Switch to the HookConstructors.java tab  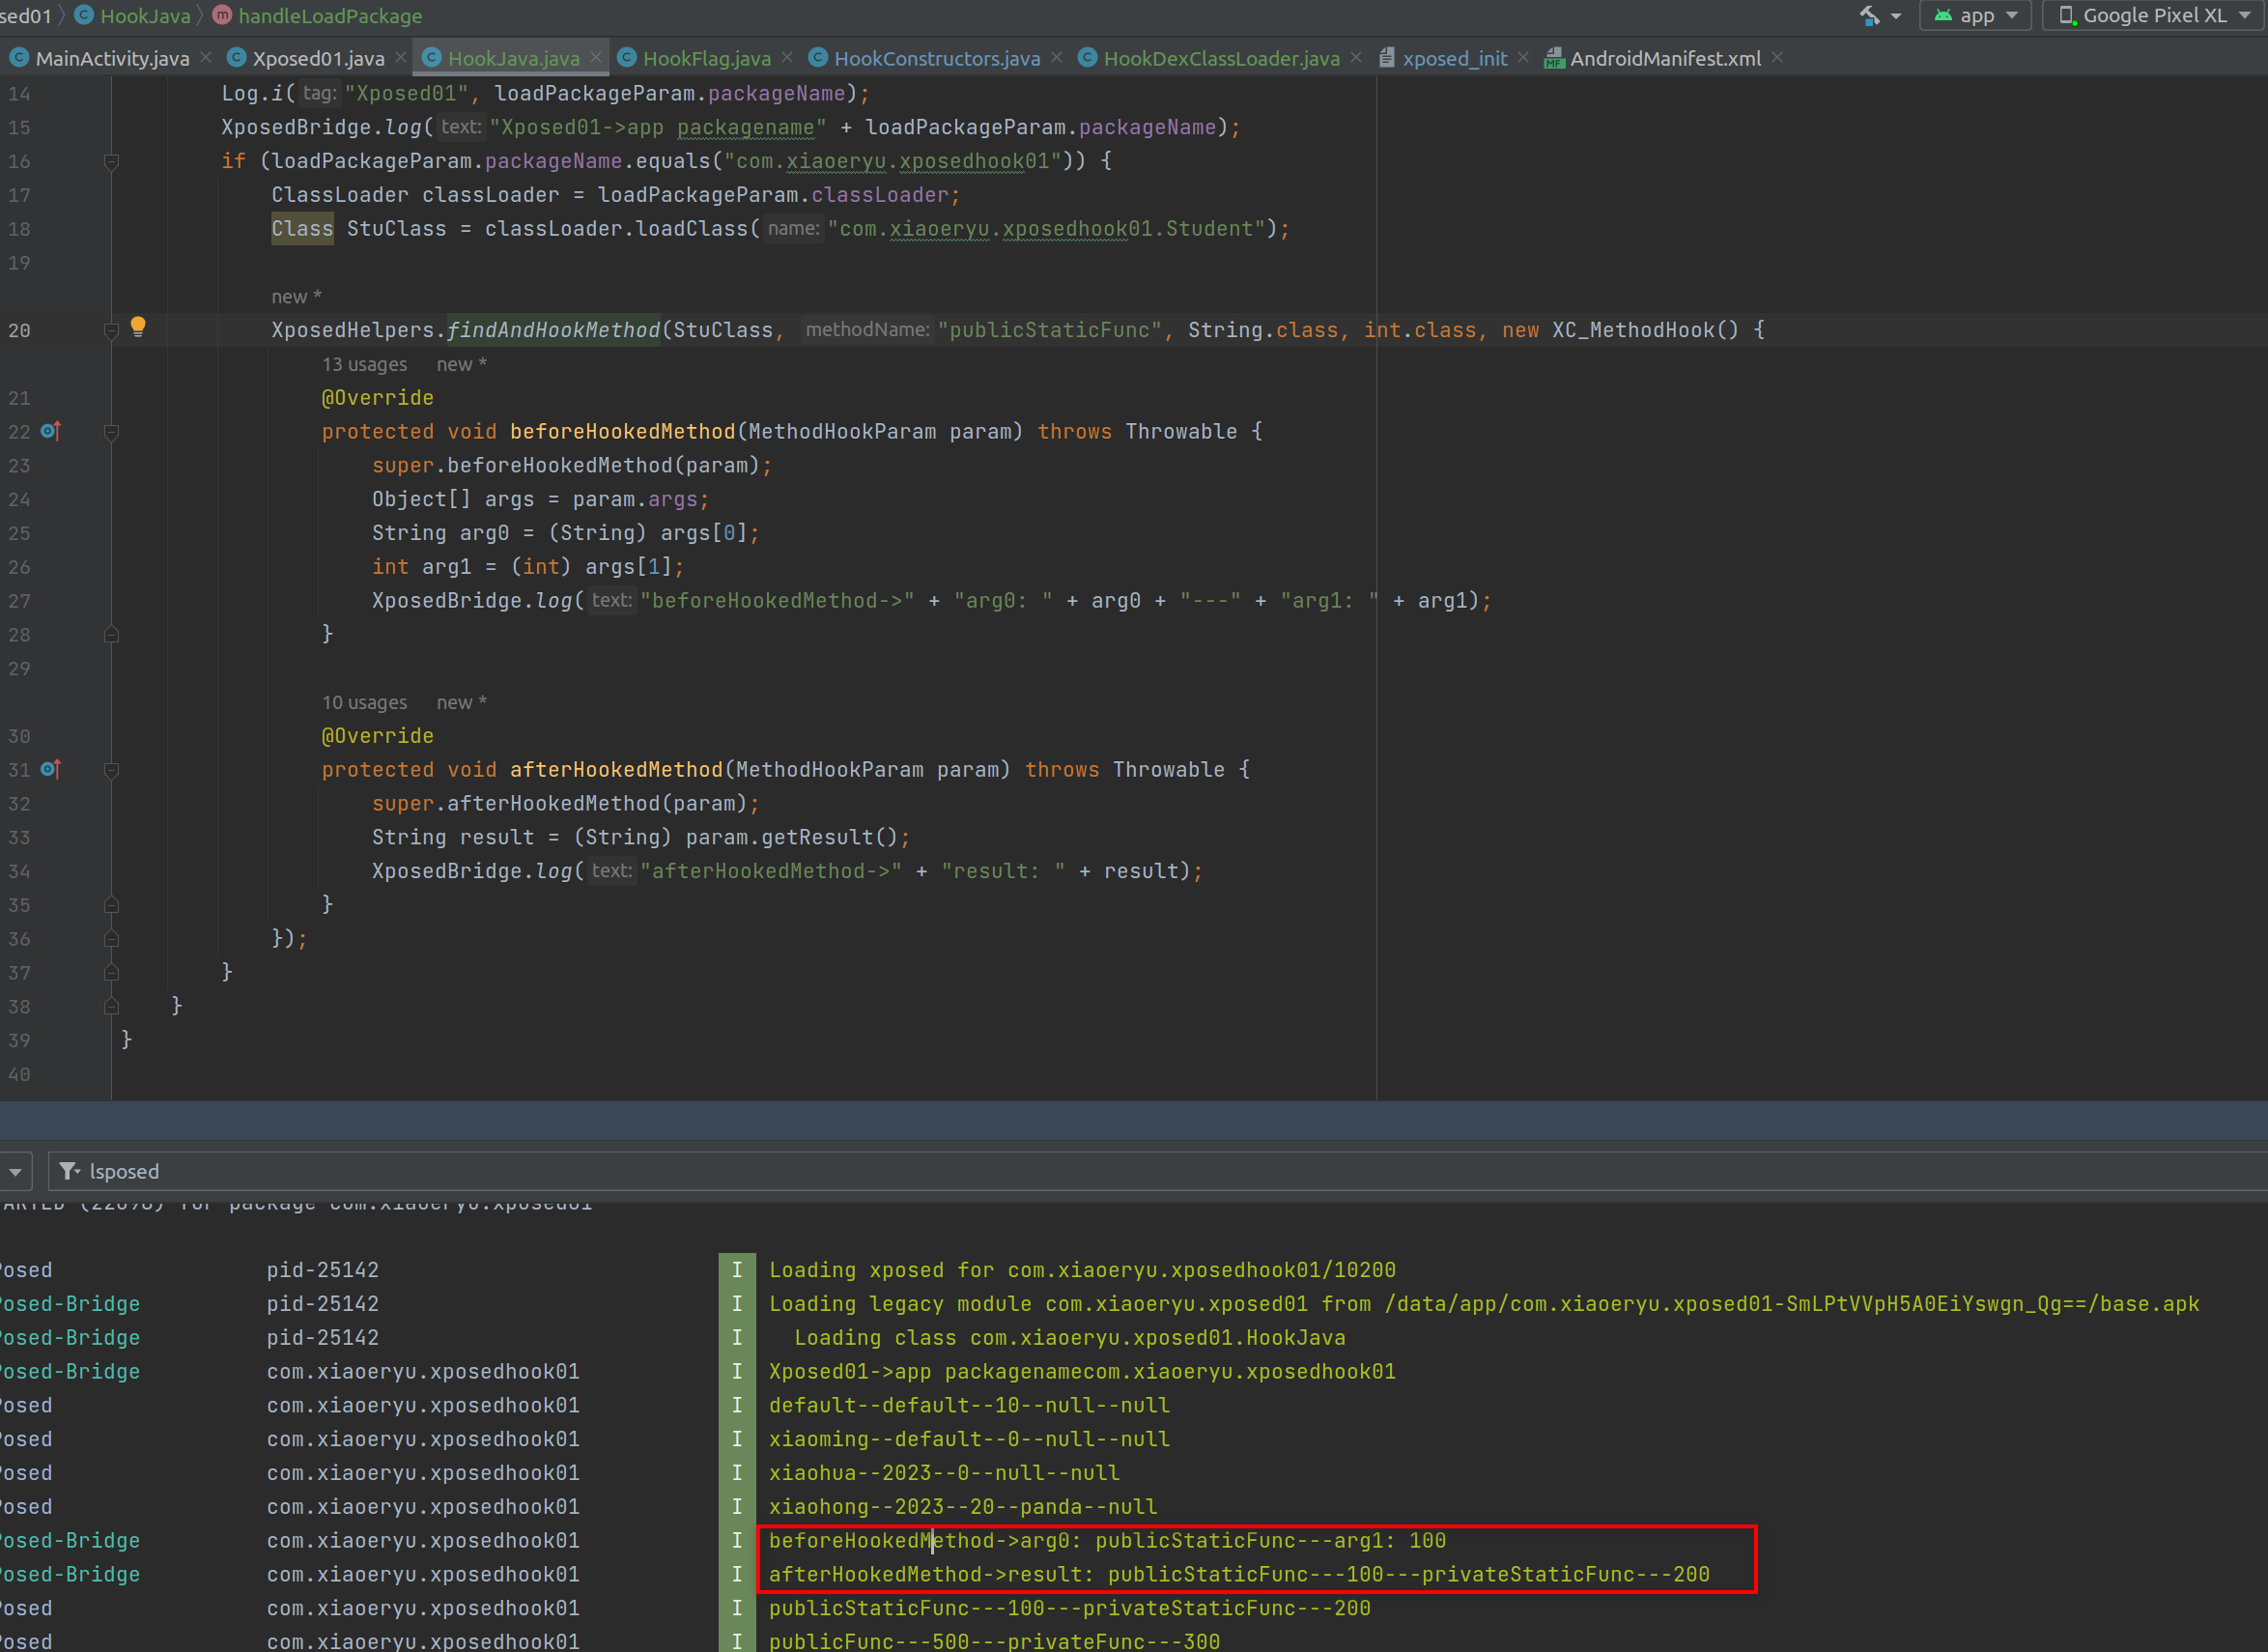click(x=936, y=58)
